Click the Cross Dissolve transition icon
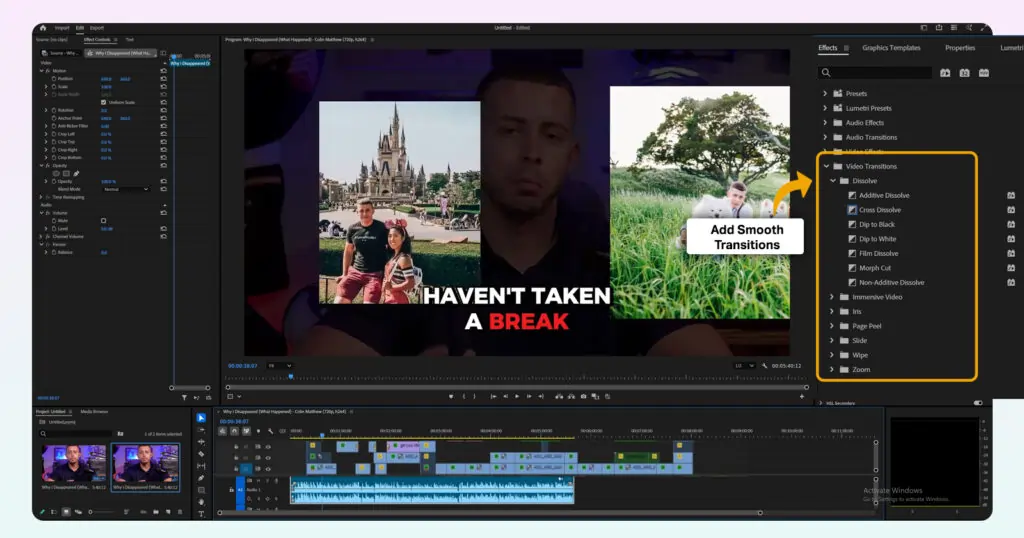Image resolution: width=1024 pixels, height=538 pixels. (x=852, y=210)
